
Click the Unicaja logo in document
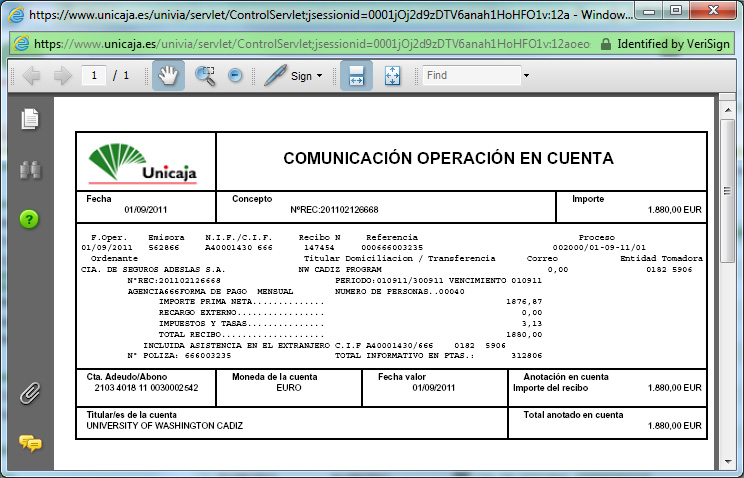click(x=143, y=163)
